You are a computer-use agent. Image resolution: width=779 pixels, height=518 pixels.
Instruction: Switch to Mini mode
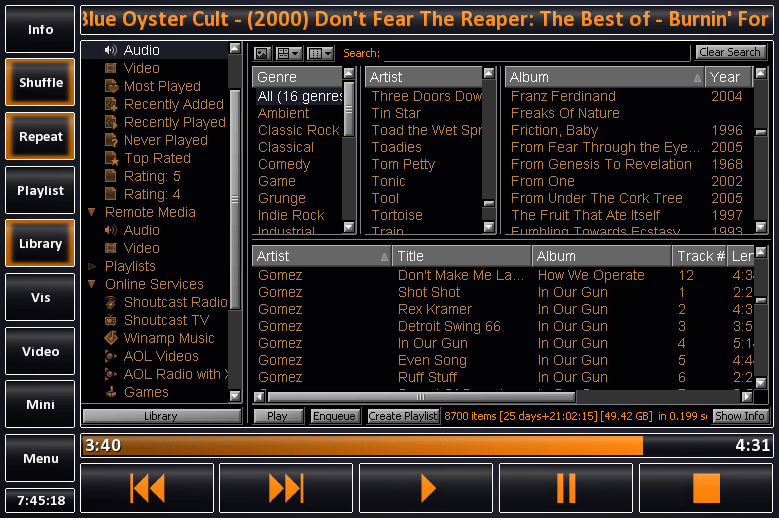click(x=40, y=404)
